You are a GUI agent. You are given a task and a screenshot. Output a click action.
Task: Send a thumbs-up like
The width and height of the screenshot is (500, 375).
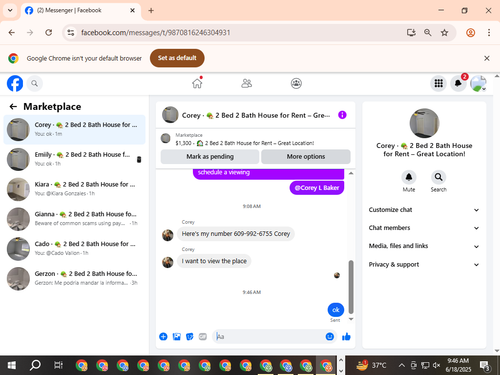346,337
